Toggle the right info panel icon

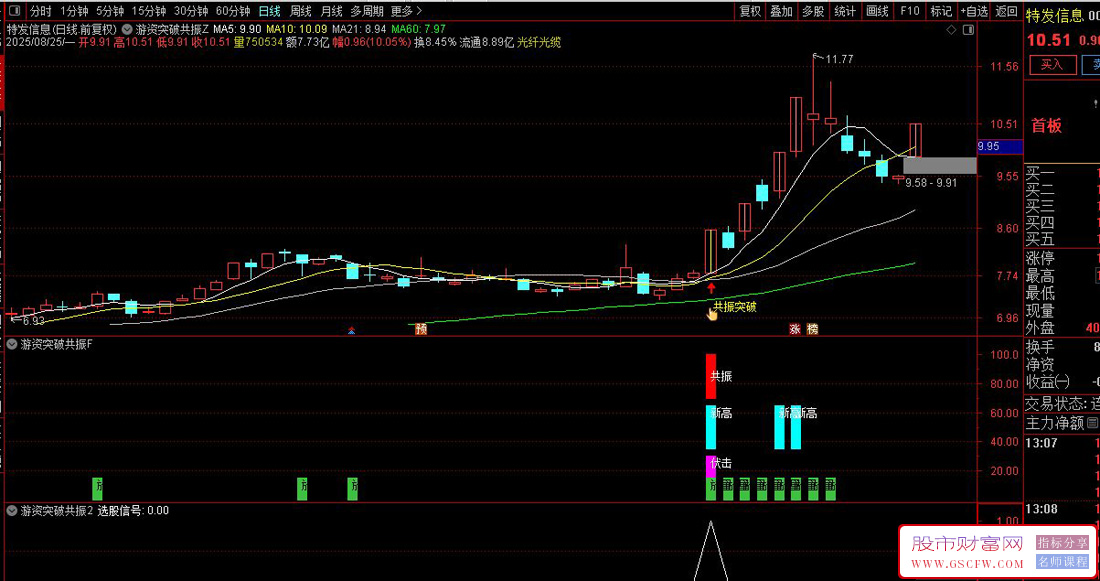coord(969,29)
